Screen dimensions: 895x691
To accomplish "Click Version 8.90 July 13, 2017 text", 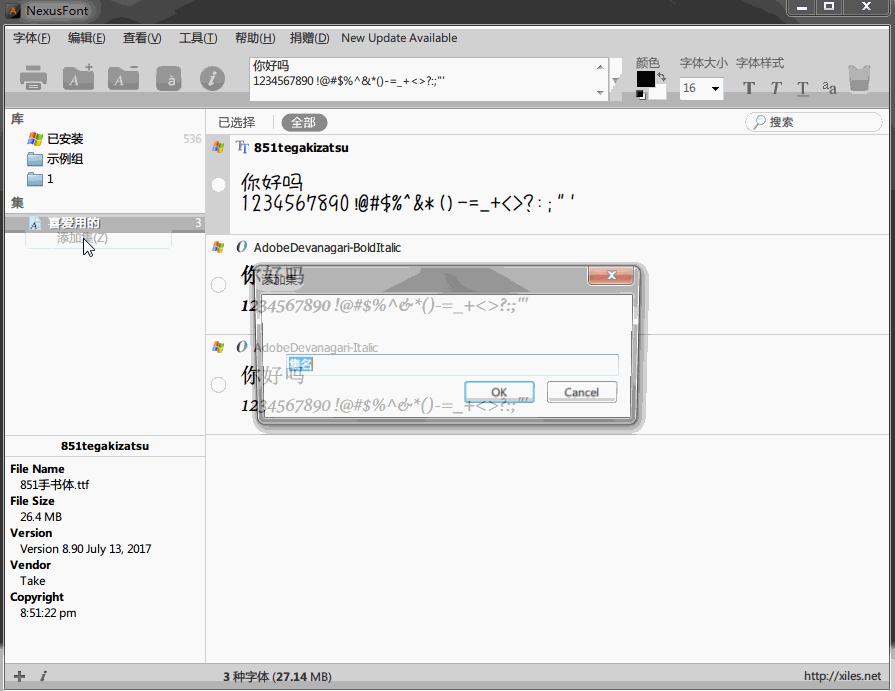I will coord(86,548).
